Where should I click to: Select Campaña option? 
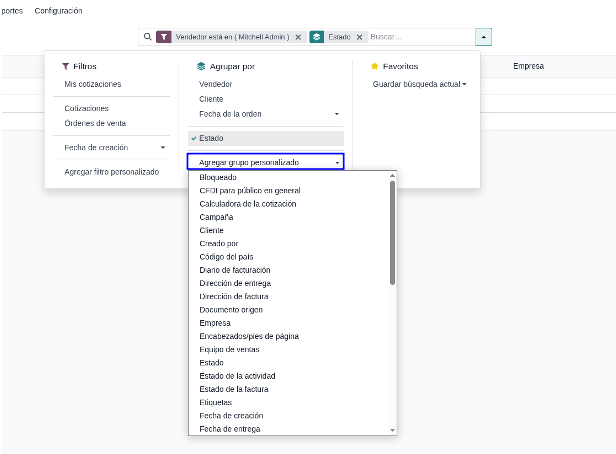pyautogui.click(x=289, y=217)
